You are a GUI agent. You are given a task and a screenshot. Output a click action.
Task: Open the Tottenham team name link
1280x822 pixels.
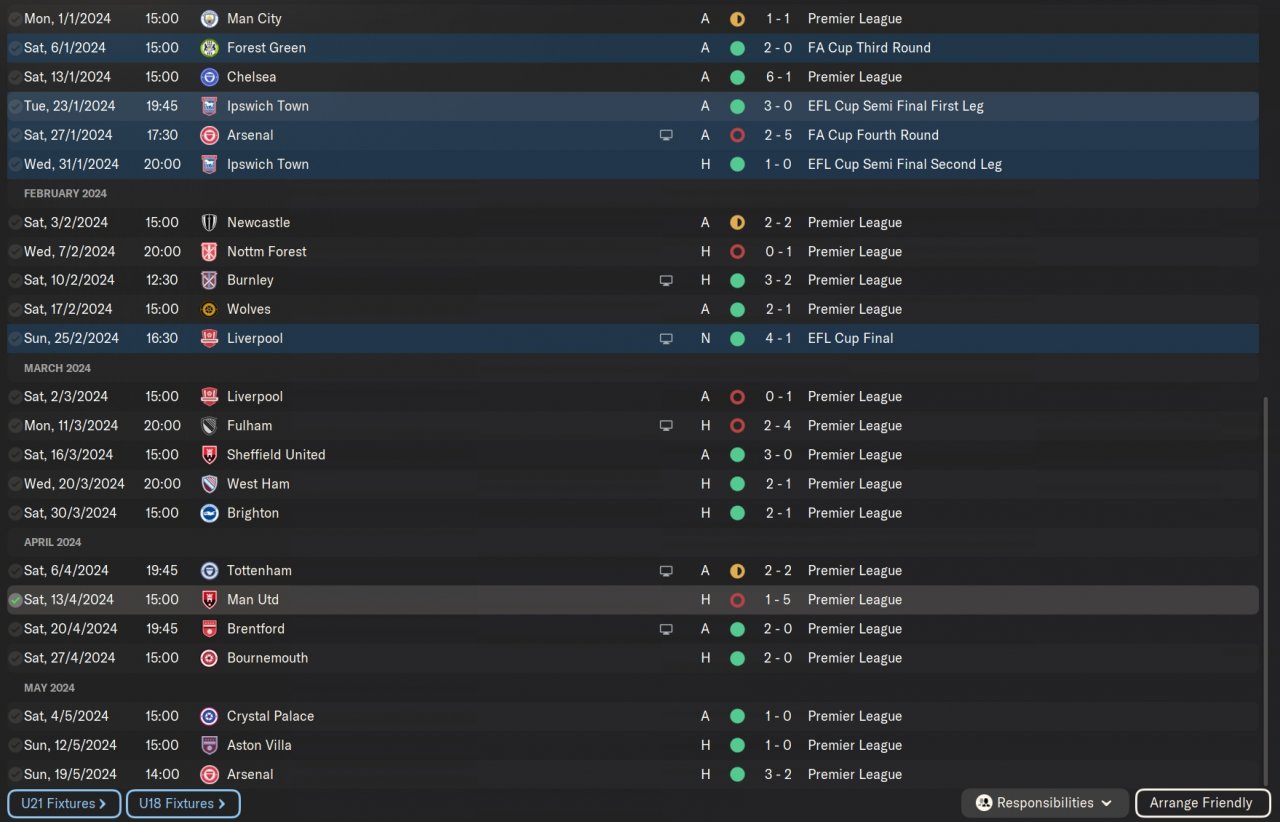tap(259, 570)
